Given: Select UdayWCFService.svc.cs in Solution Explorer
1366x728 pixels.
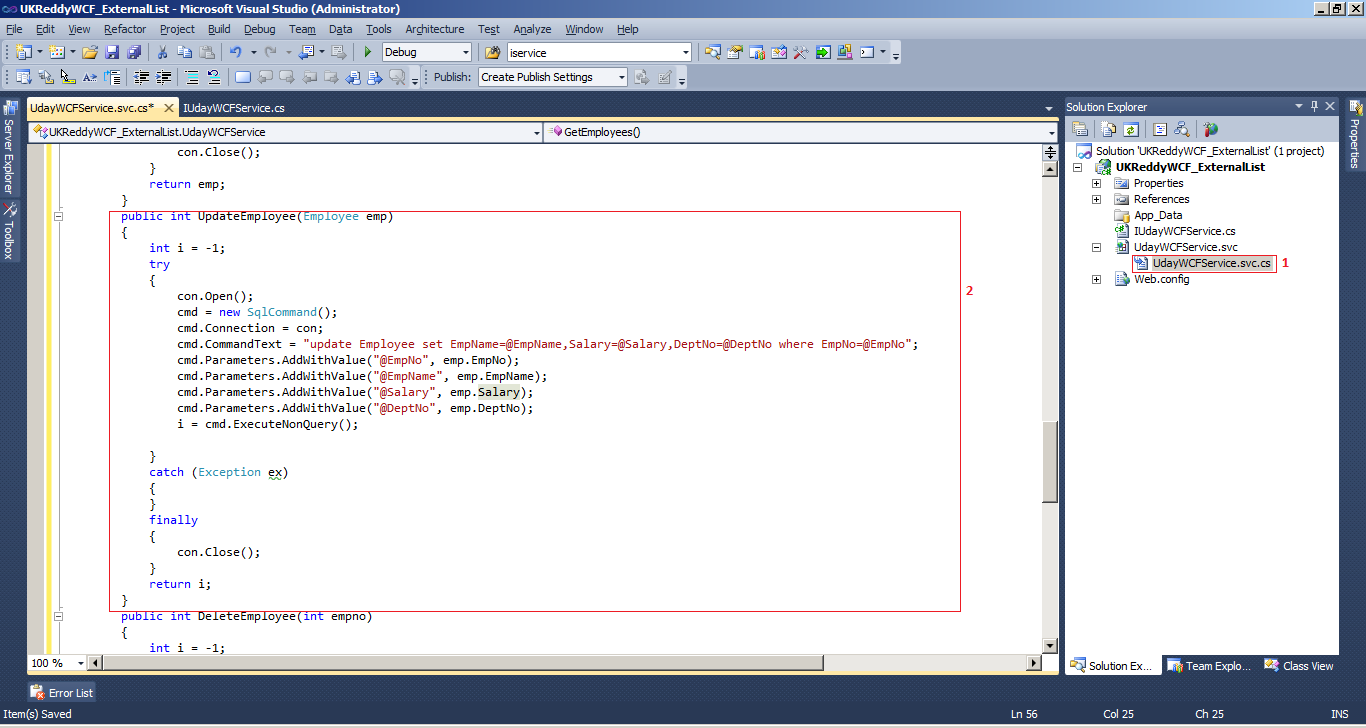Looking at the screenshot, I should pos(1211,263).
